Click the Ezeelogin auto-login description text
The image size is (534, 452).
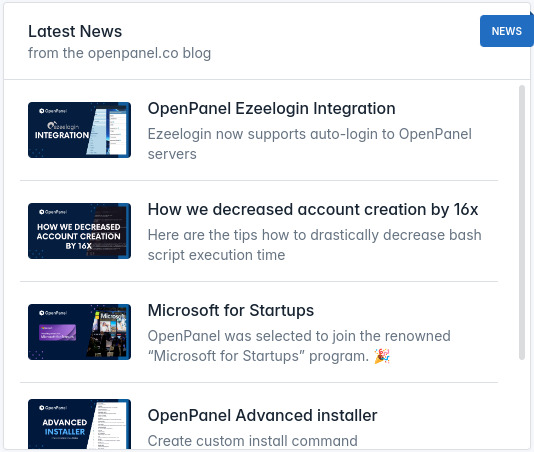point(310,144)
